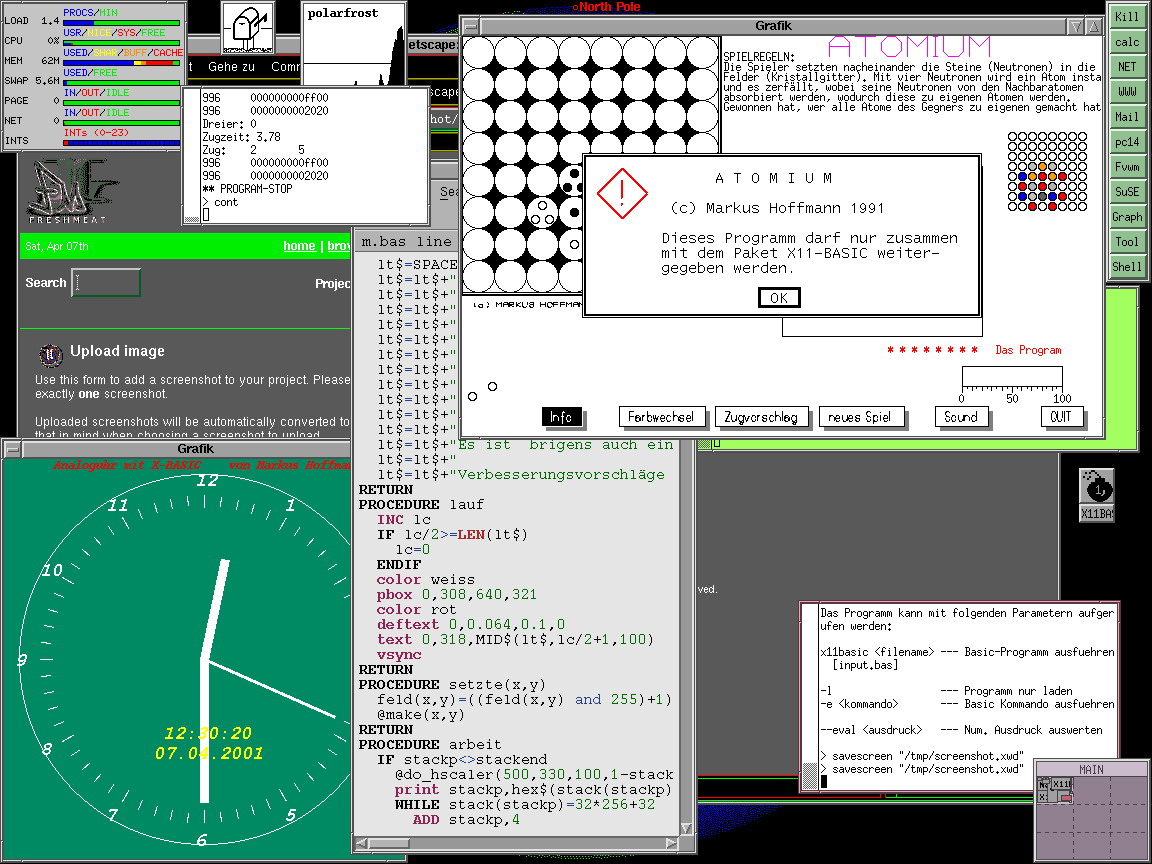Click the 'Zugzeit: 3.78' line in terminal
This screenshot has height=864, width=1152.
coord(242,137)
